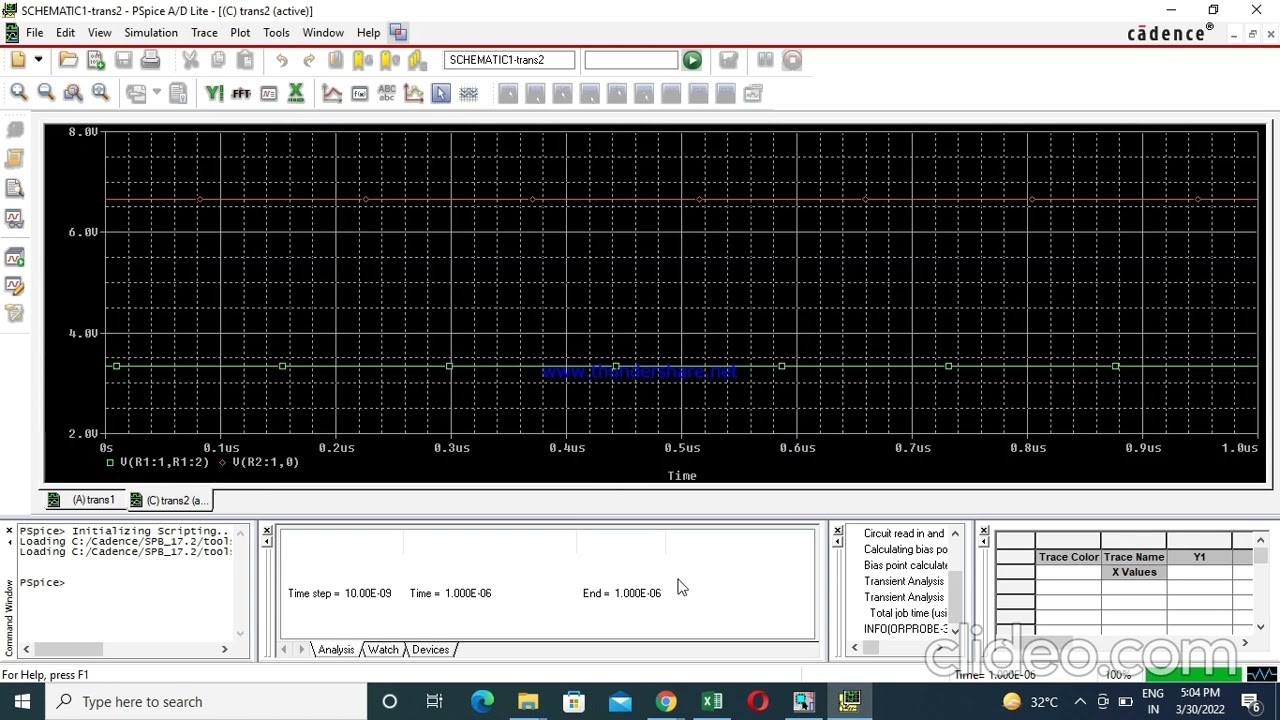Image resolution: width=1280 pixels, height=720 pixels.
Task: Toggle the Log Y Axis icon
Action: 214,93
